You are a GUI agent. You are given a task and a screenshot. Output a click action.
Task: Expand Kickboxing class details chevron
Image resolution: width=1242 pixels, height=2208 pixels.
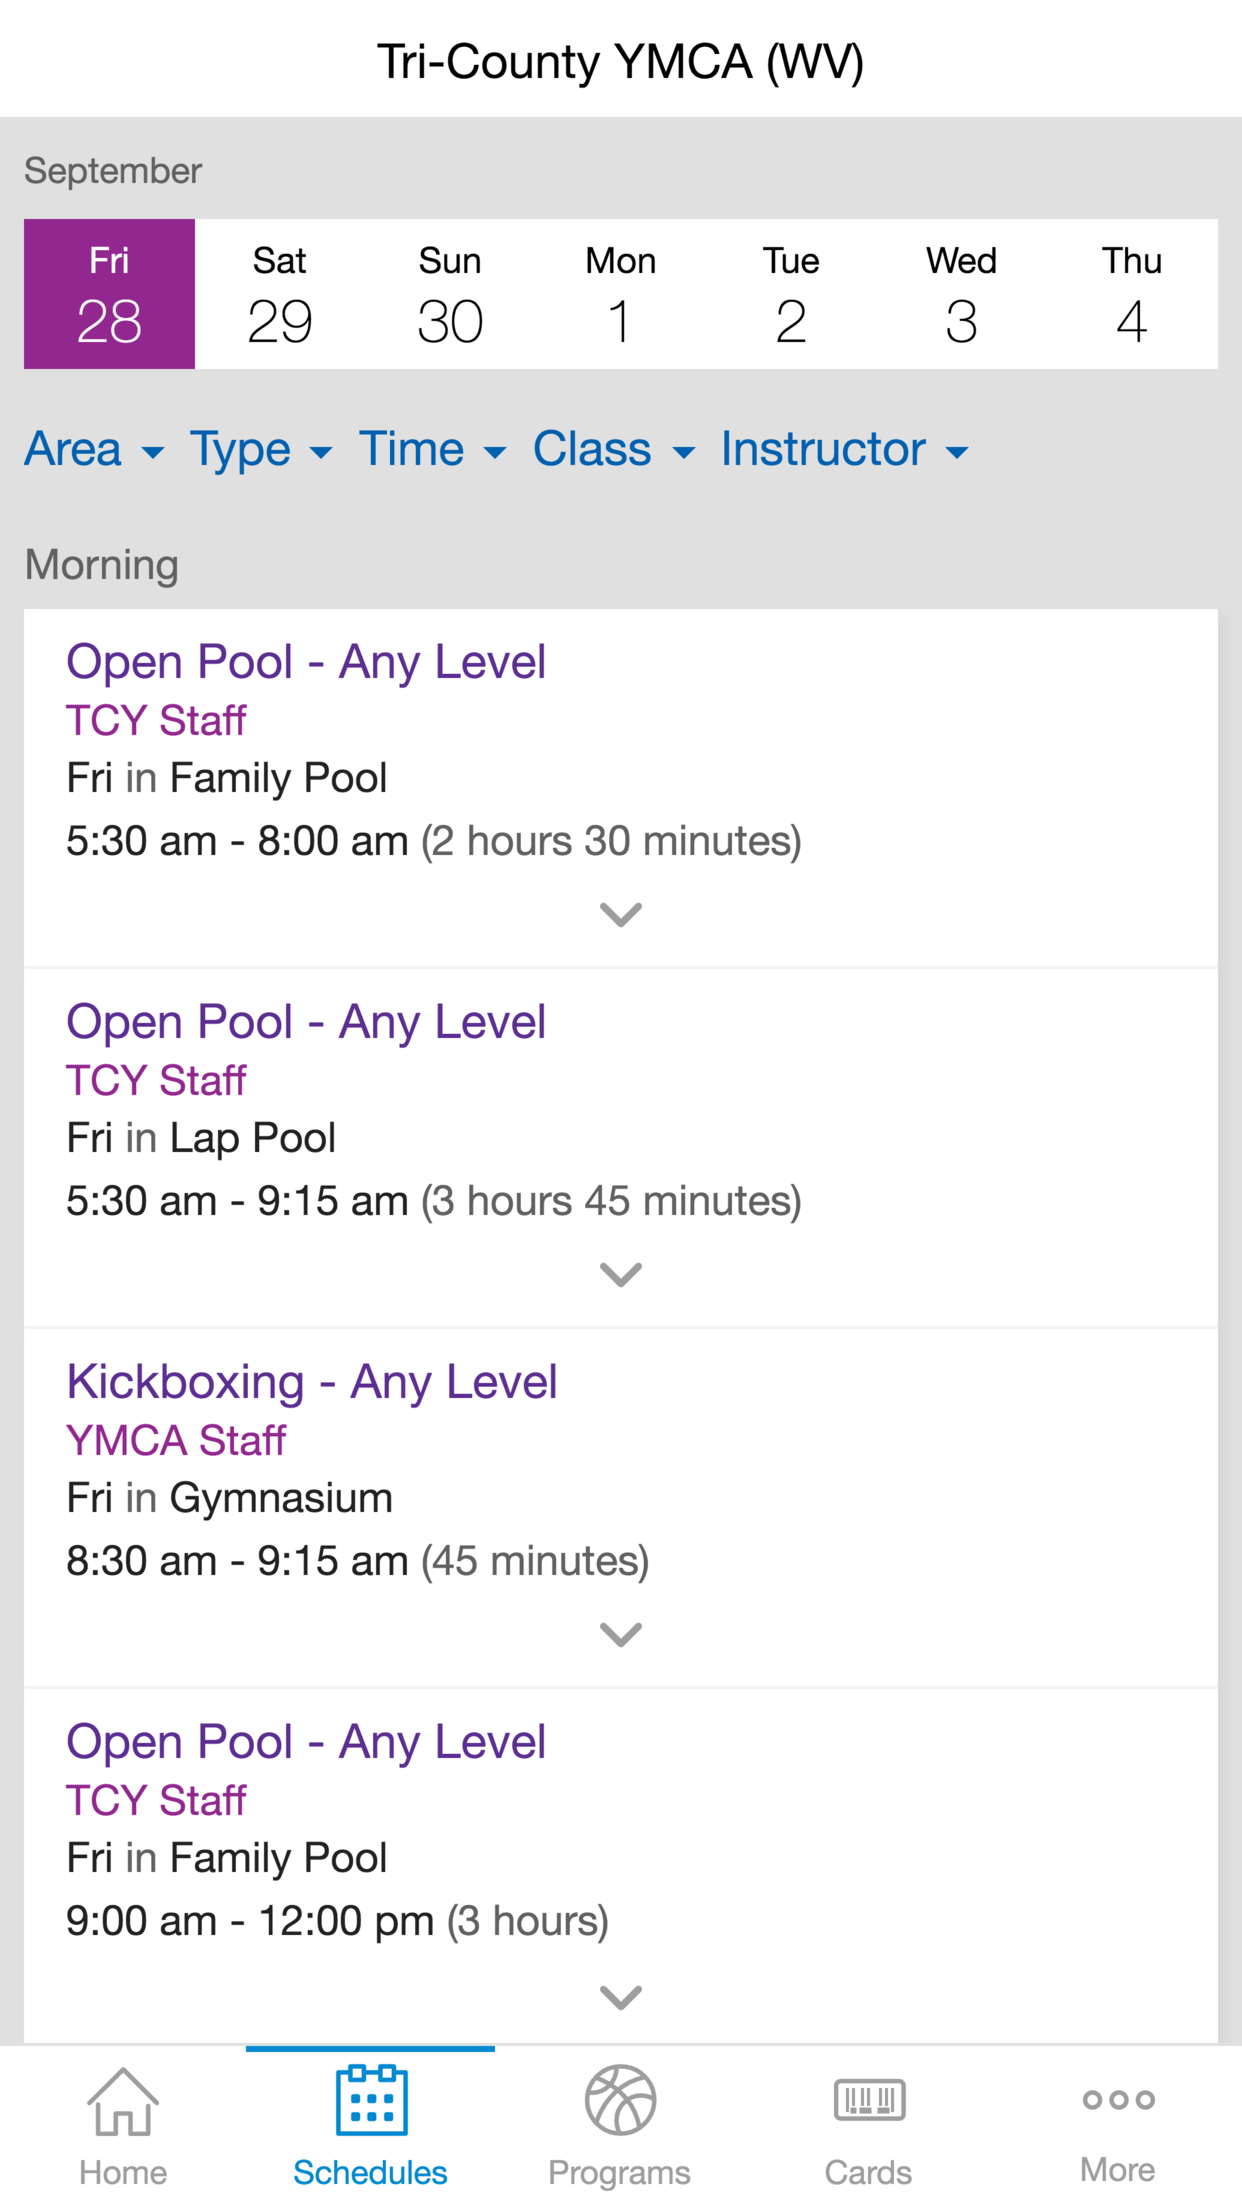tap(620, 1634)
